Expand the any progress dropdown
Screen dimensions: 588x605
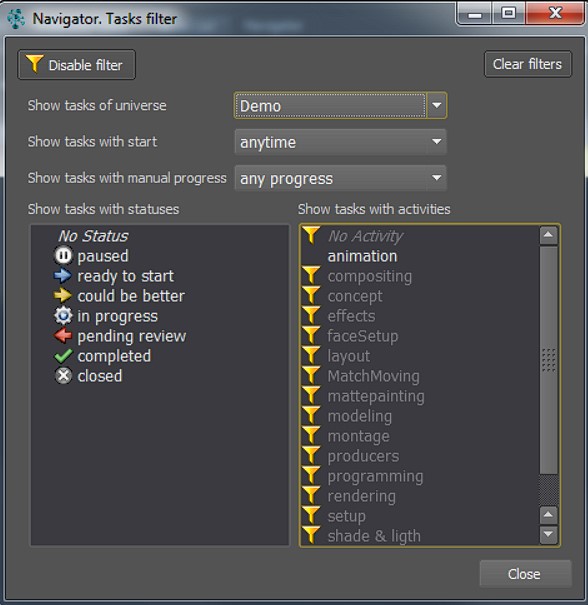[x=340, y=178]
